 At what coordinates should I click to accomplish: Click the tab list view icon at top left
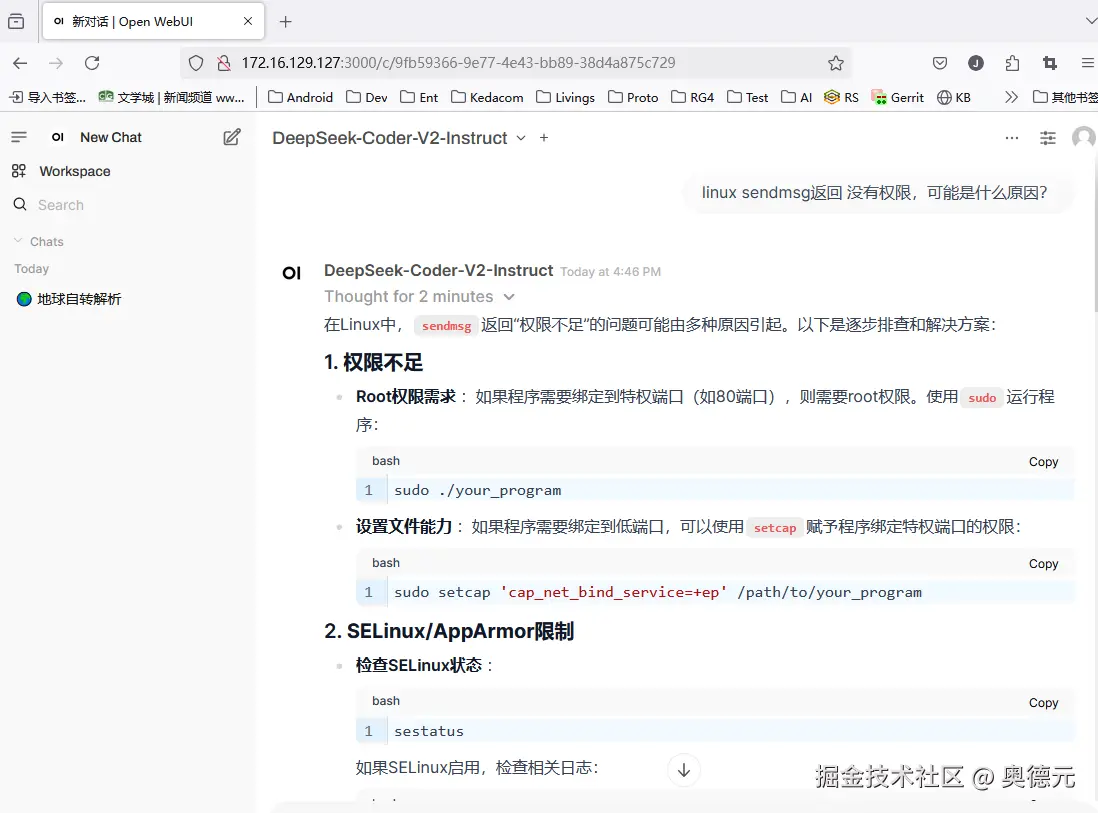click(15, 22)
